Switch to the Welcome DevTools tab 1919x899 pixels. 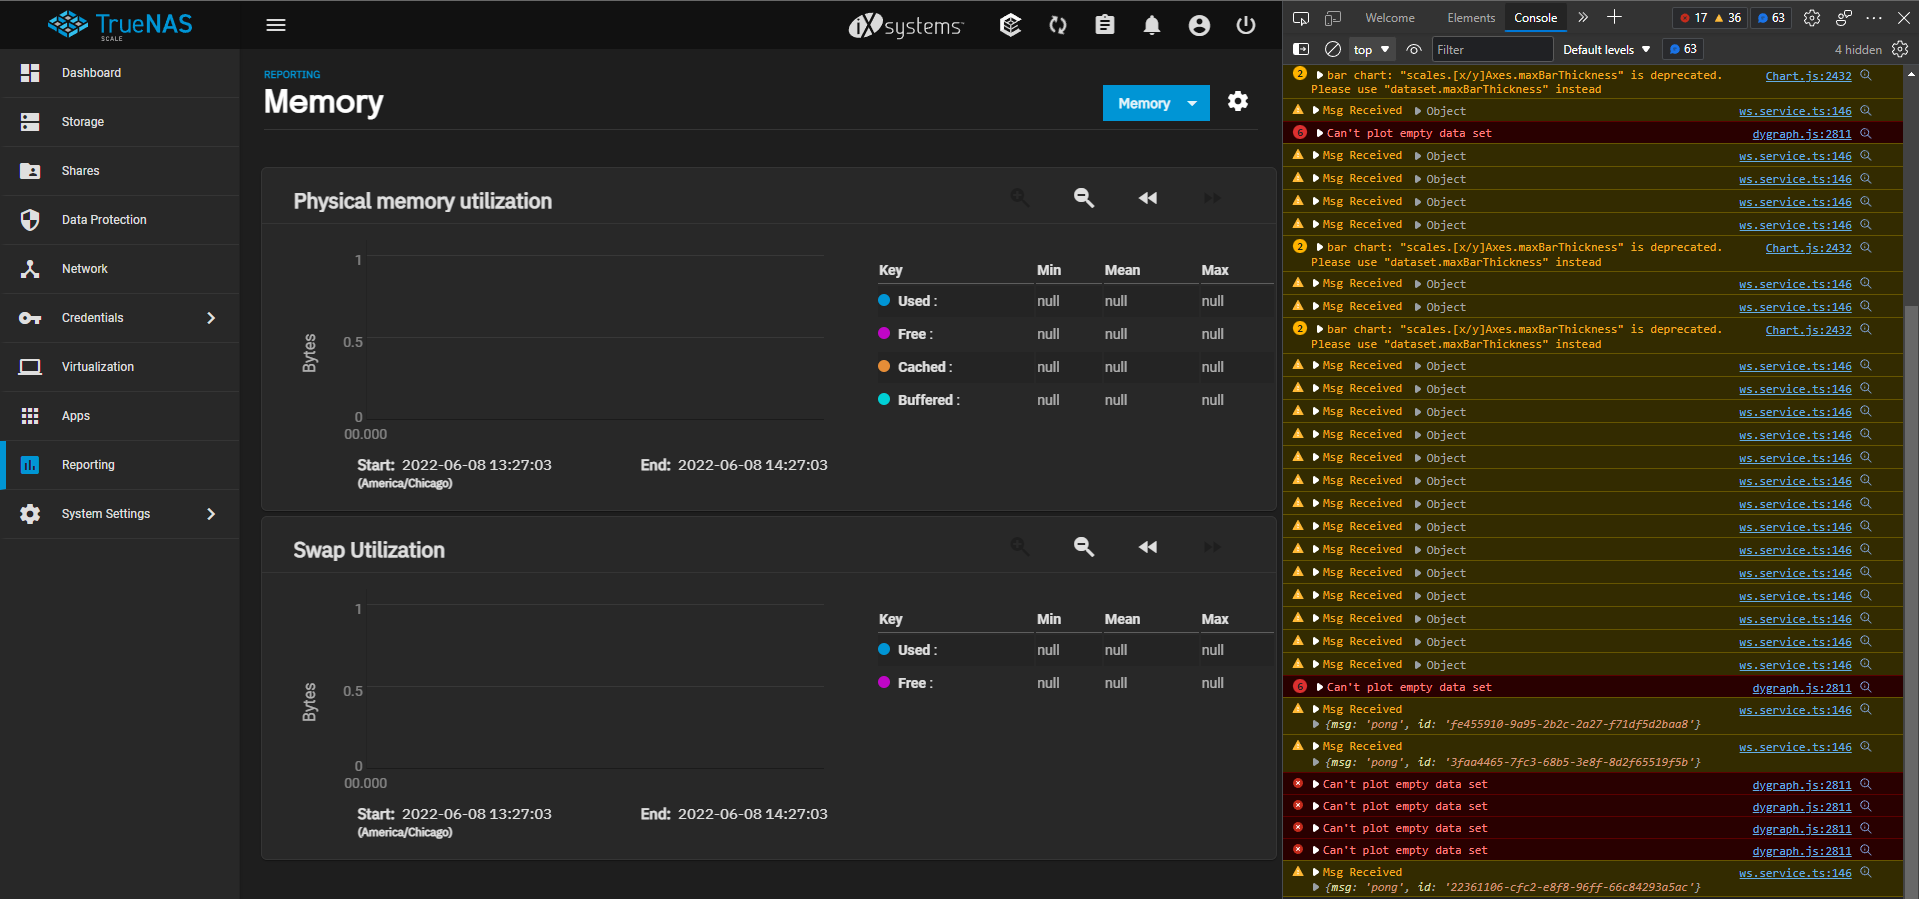click(1389, 18)
